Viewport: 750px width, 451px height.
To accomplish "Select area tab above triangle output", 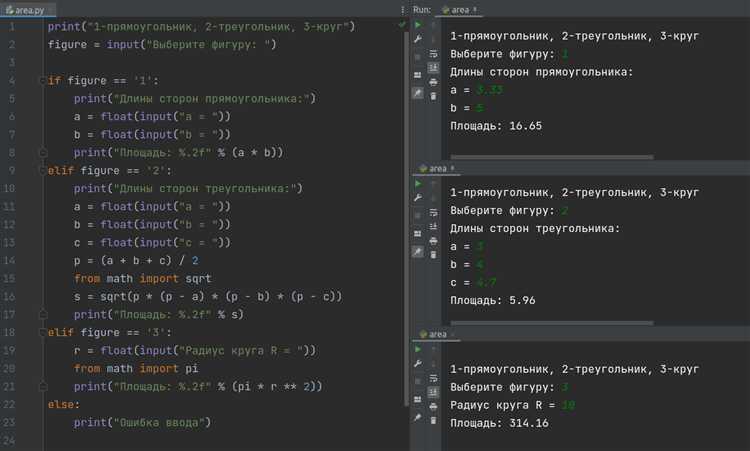I will tap(436, 168).
